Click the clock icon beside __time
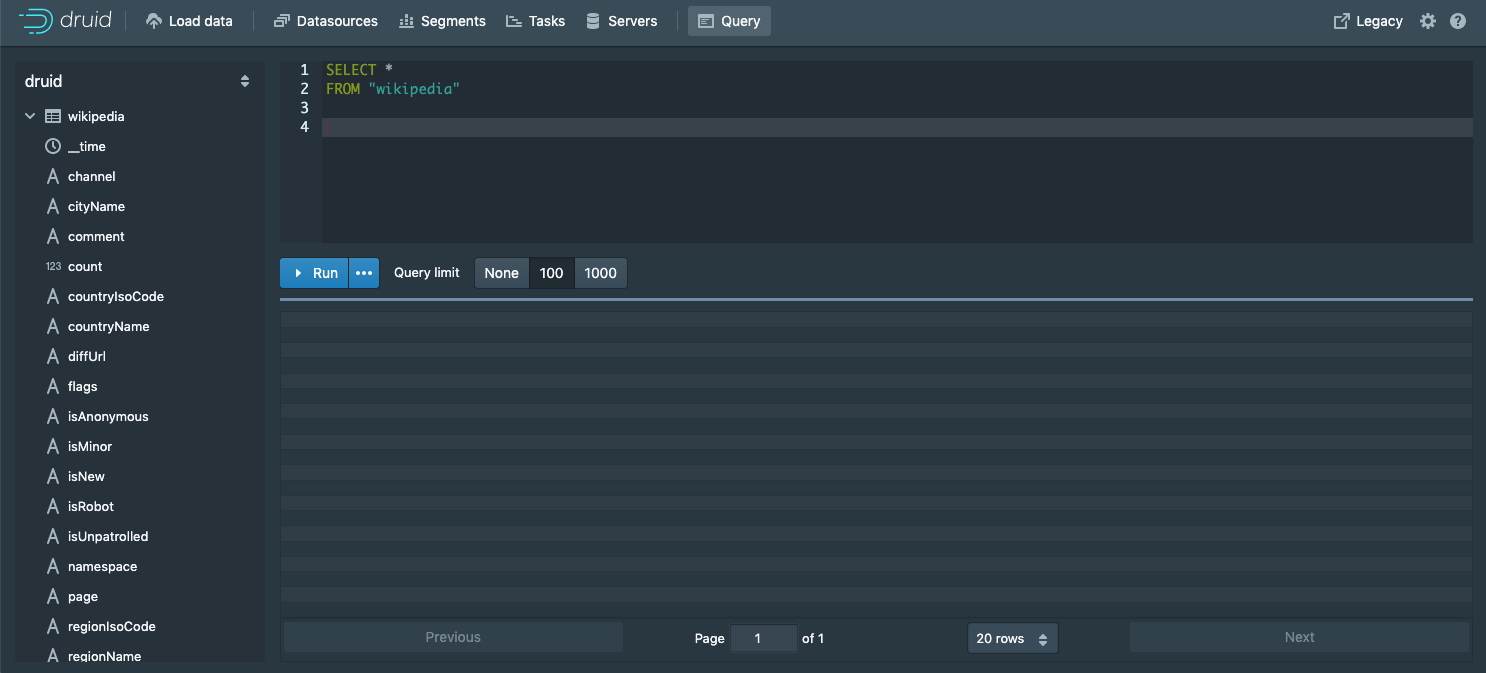Viewport: 1486px width, 673px height. tap(53, 147)
